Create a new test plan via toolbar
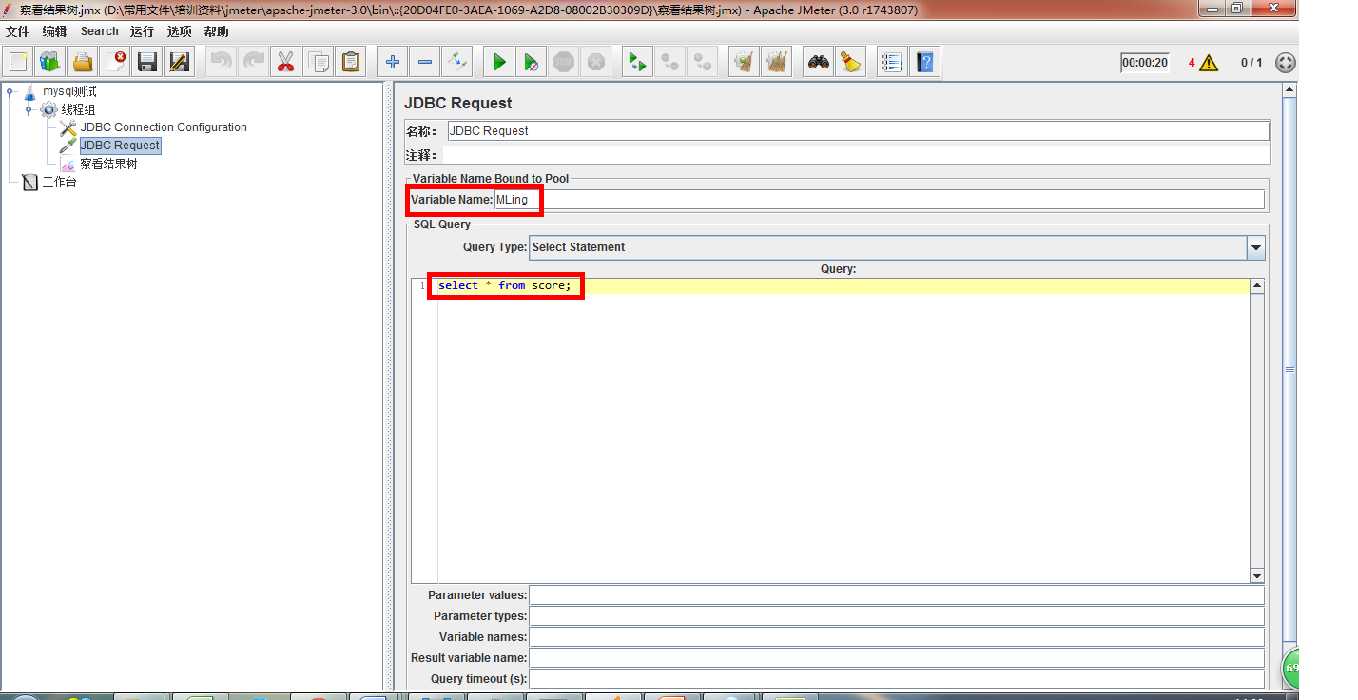The image size is (1358, 700). click(18, 62)
